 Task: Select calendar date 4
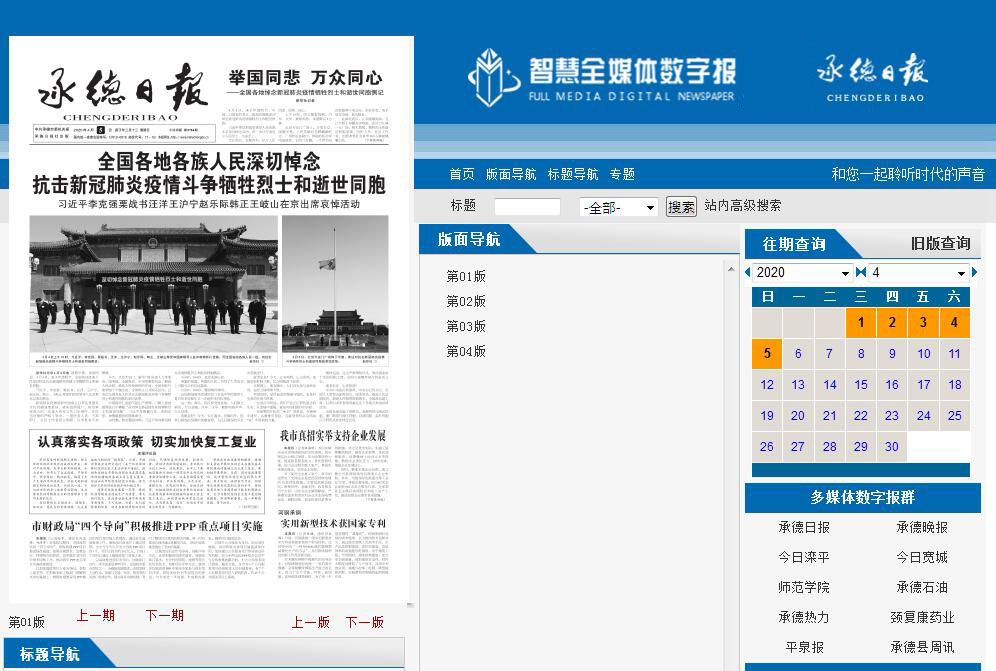[x=954, y=323]
